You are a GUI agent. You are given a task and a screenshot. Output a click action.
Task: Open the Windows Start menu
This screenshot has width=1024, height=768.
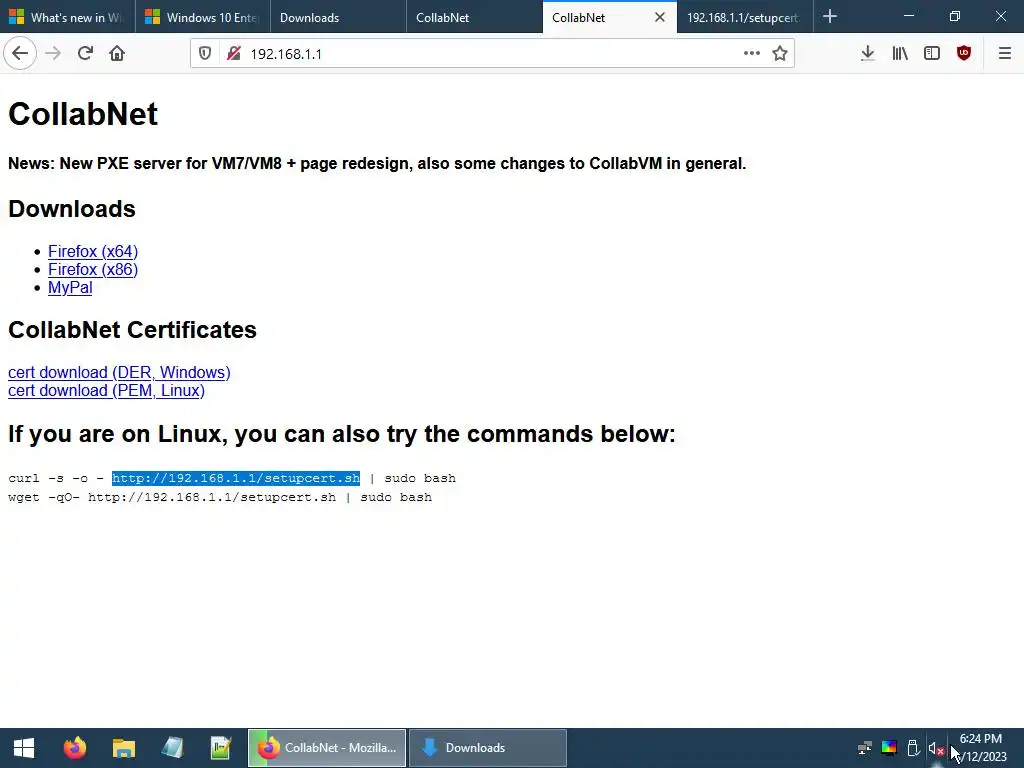pyautogui.click(x=24, y=748)
